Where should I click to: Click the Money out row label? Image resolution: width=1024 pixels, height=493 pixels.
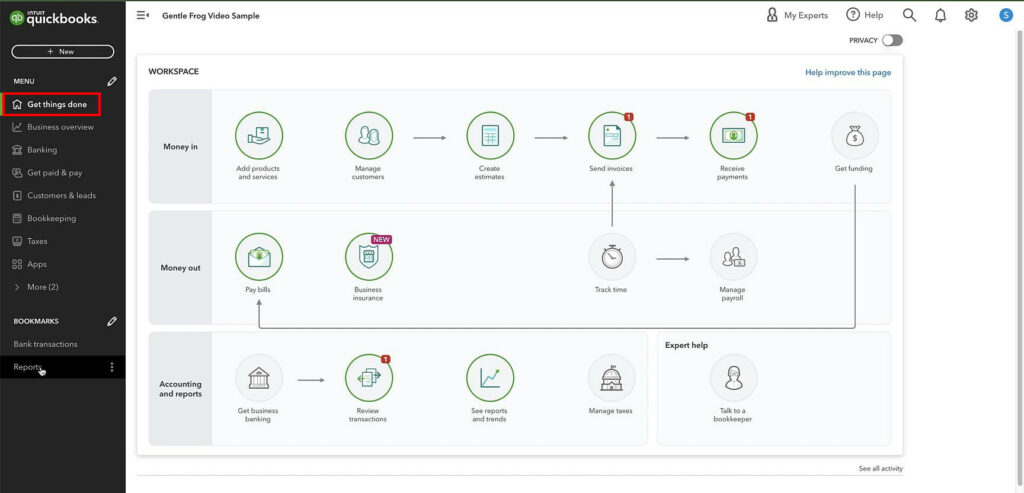coord(180,268)
